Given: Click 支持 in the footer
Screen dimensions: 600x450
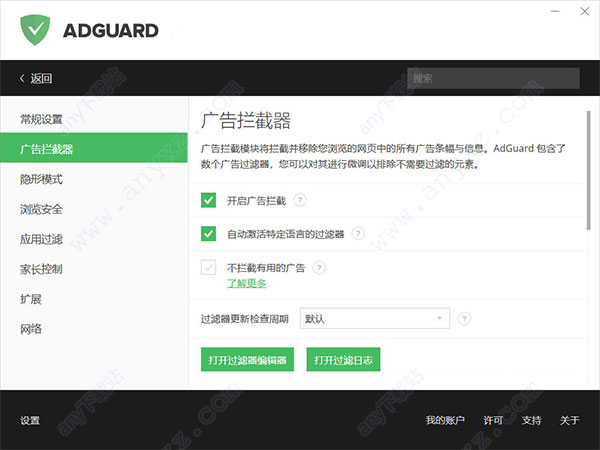Looking at the screenshot, I should [x=532, y=420].
